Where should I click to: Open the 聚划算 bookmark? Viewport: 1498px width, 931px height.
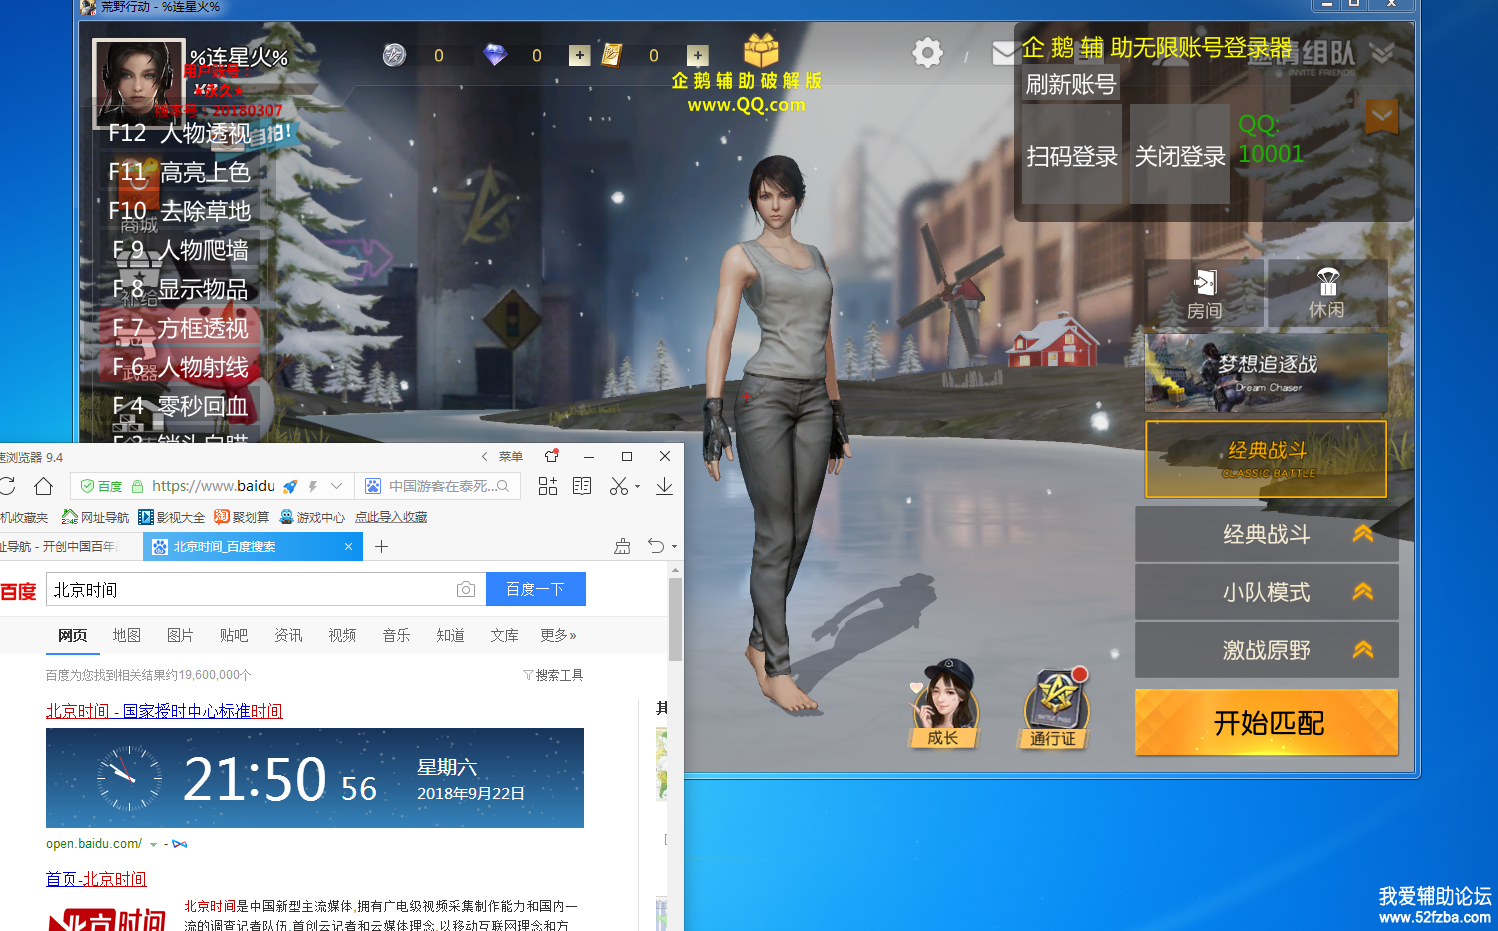241,517
